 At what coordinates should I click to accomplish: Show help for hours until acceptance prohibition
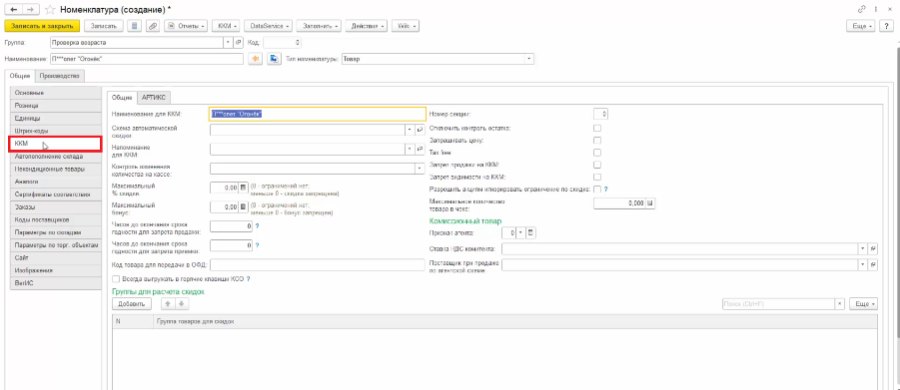[257, 245]
